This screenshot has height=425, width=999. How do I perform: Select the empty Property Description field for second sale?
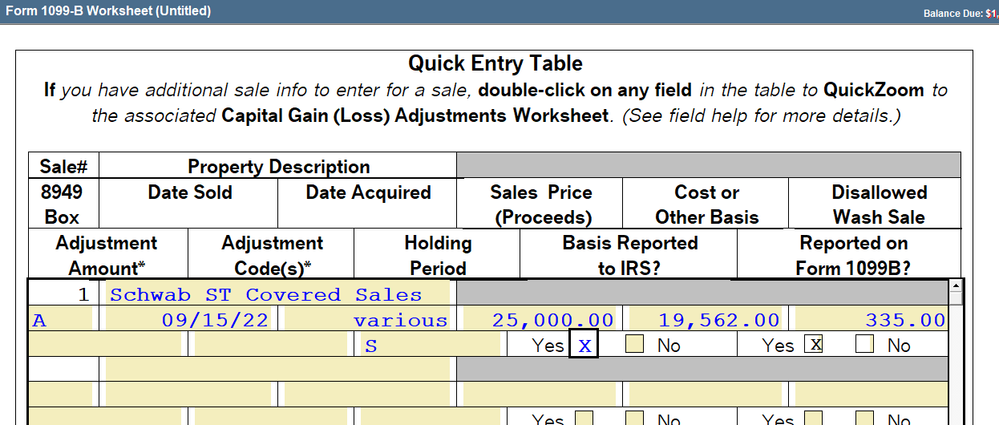tap(280, 370)
